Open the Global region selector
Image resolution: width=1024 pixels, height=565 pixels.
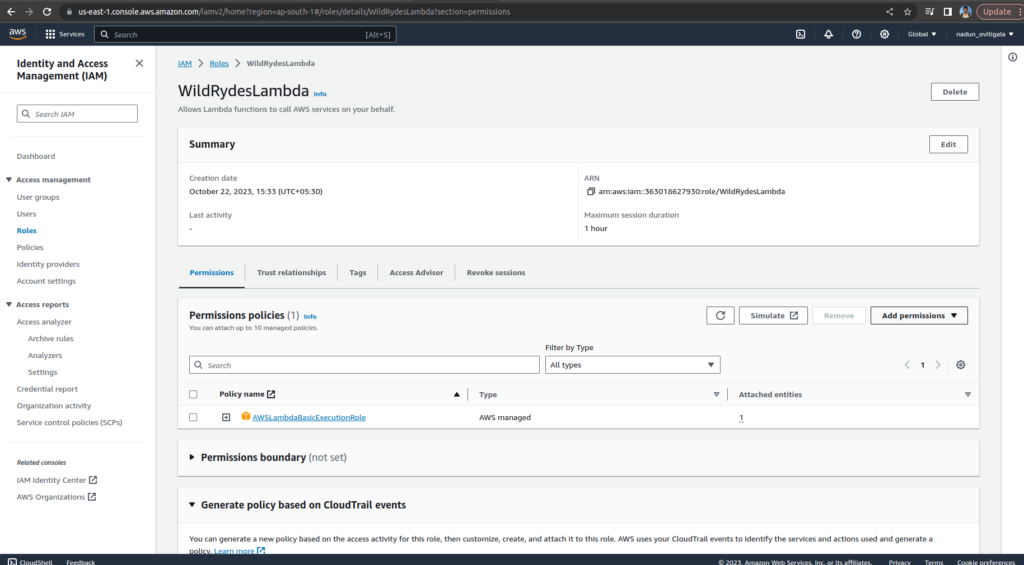click(x=921, y=34)
